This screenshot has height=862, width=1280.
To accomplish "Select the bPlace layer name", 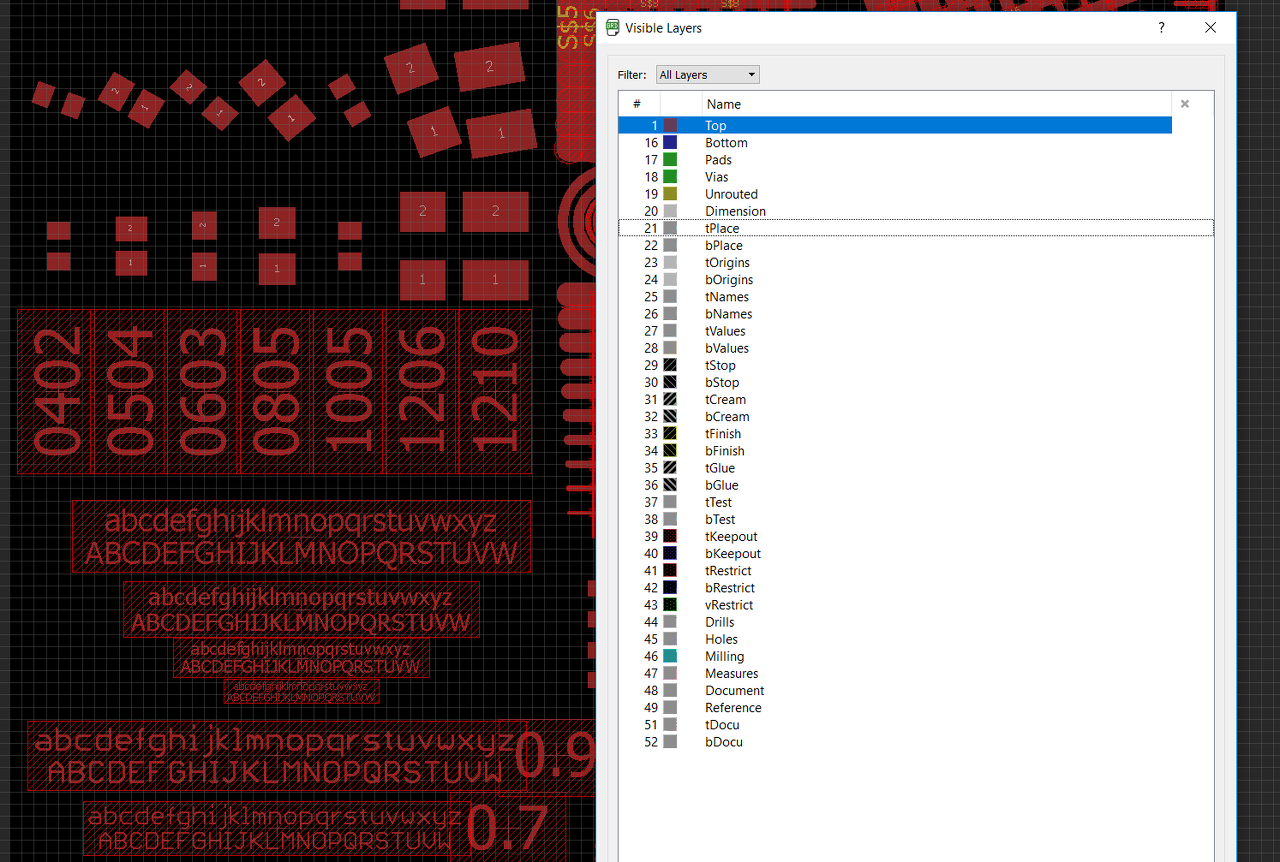I will pos(724,245).
